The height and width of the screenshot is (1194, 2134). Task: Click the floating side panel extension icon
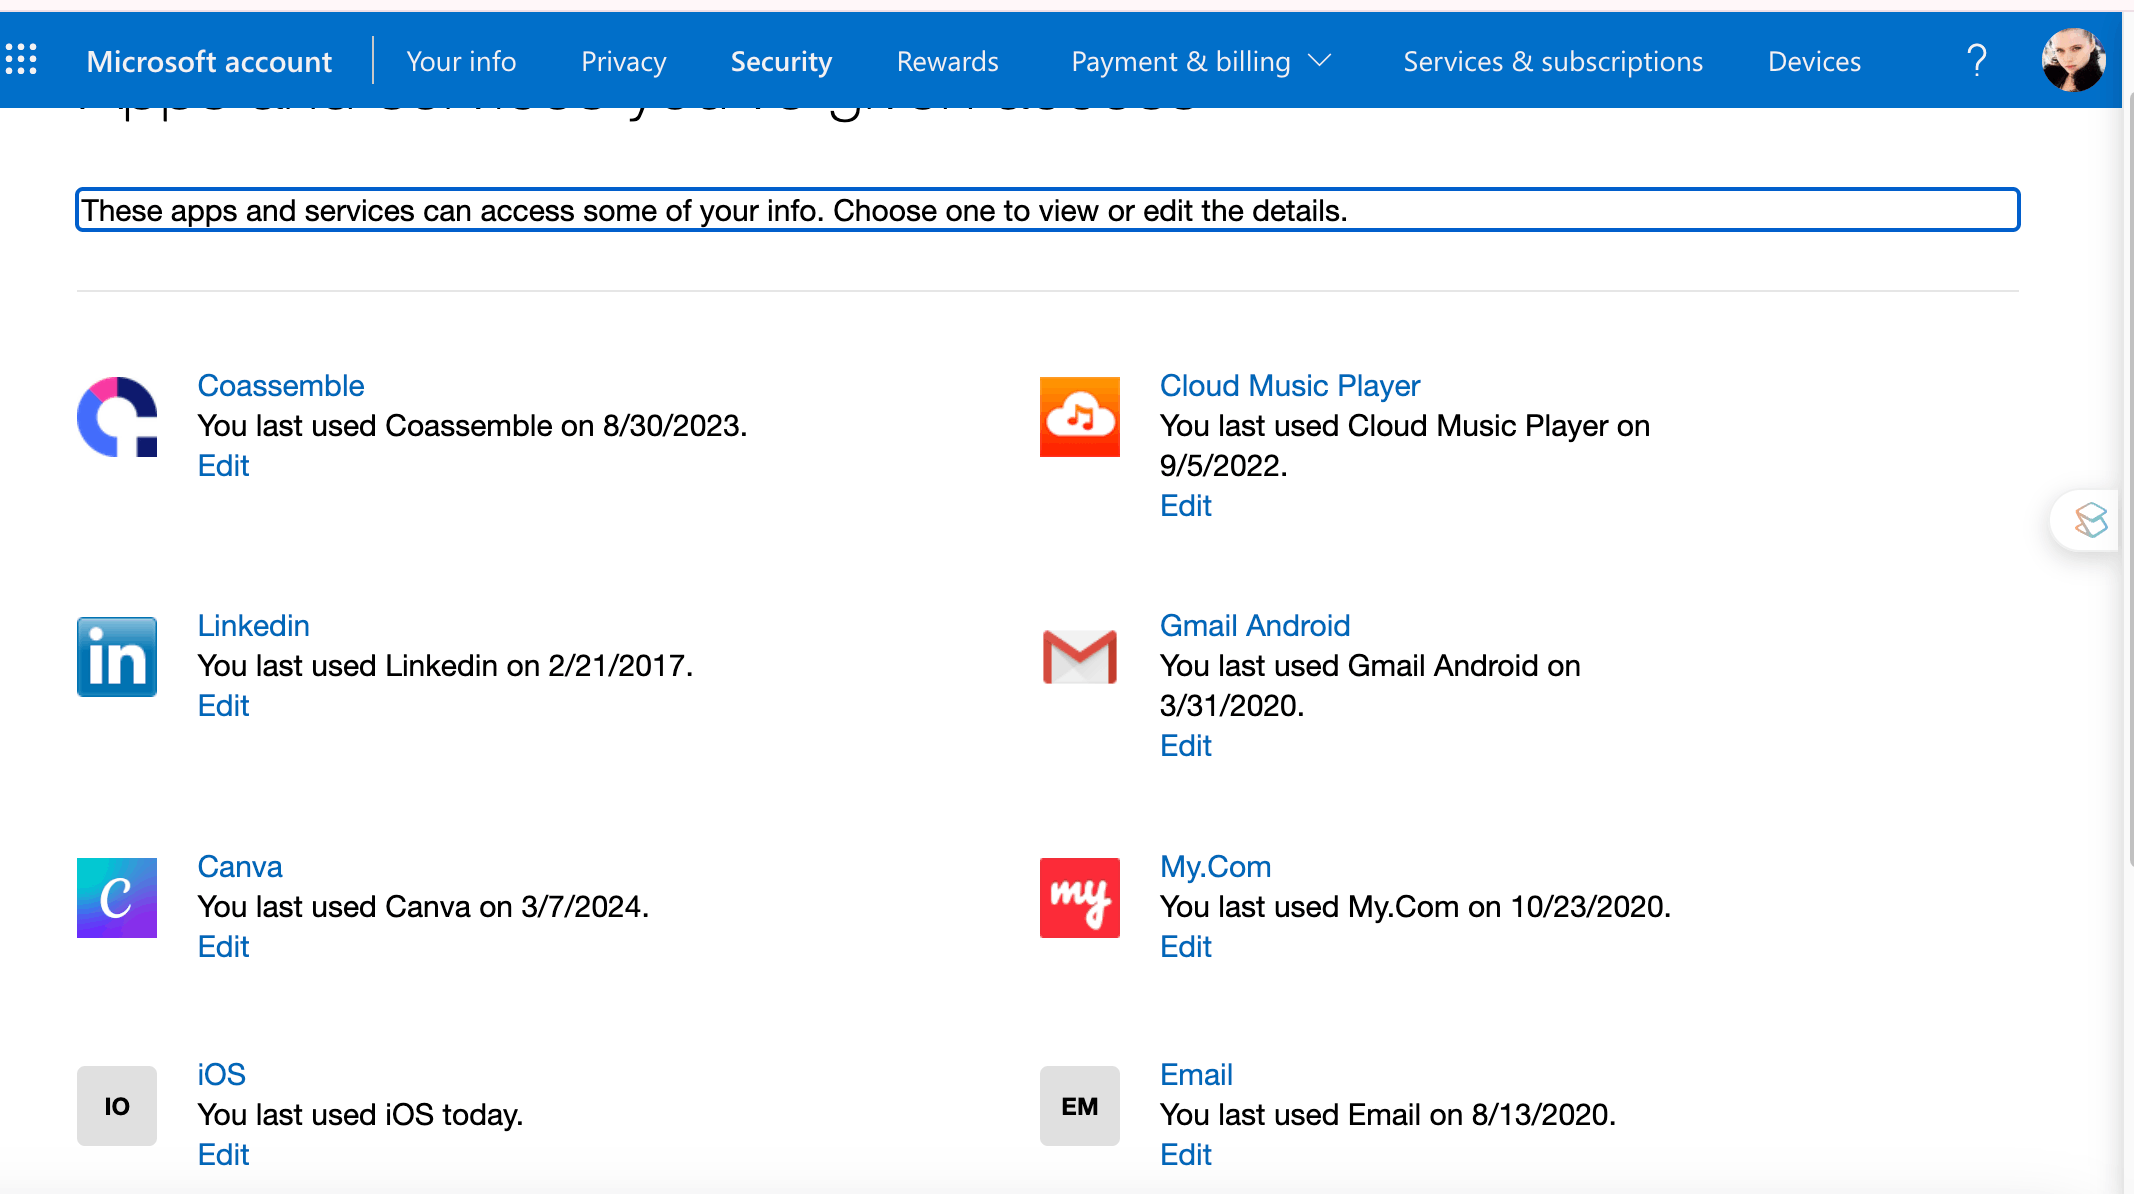tap(2091, 520)
